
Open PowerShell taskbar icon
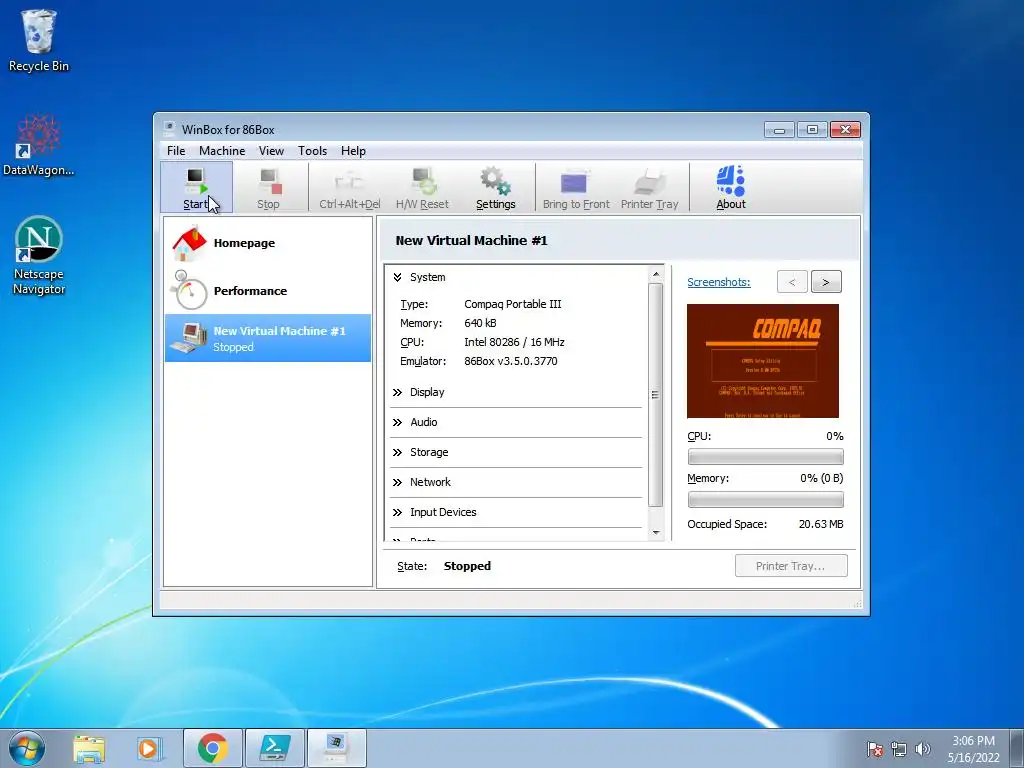[x=274, y=748]
